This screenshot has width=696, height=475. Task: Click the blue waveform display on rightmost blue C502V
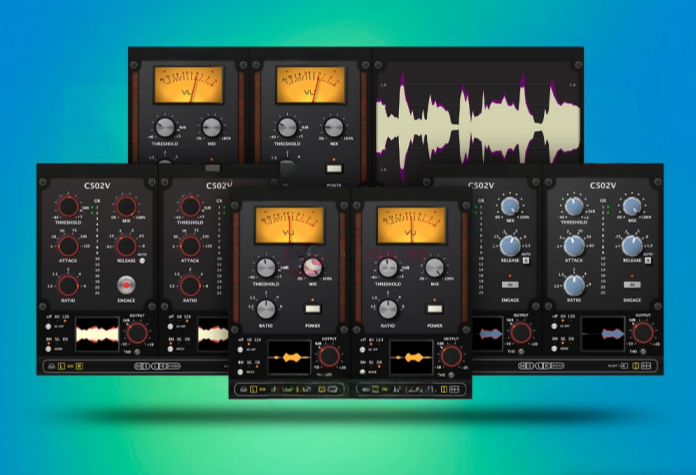603,333
